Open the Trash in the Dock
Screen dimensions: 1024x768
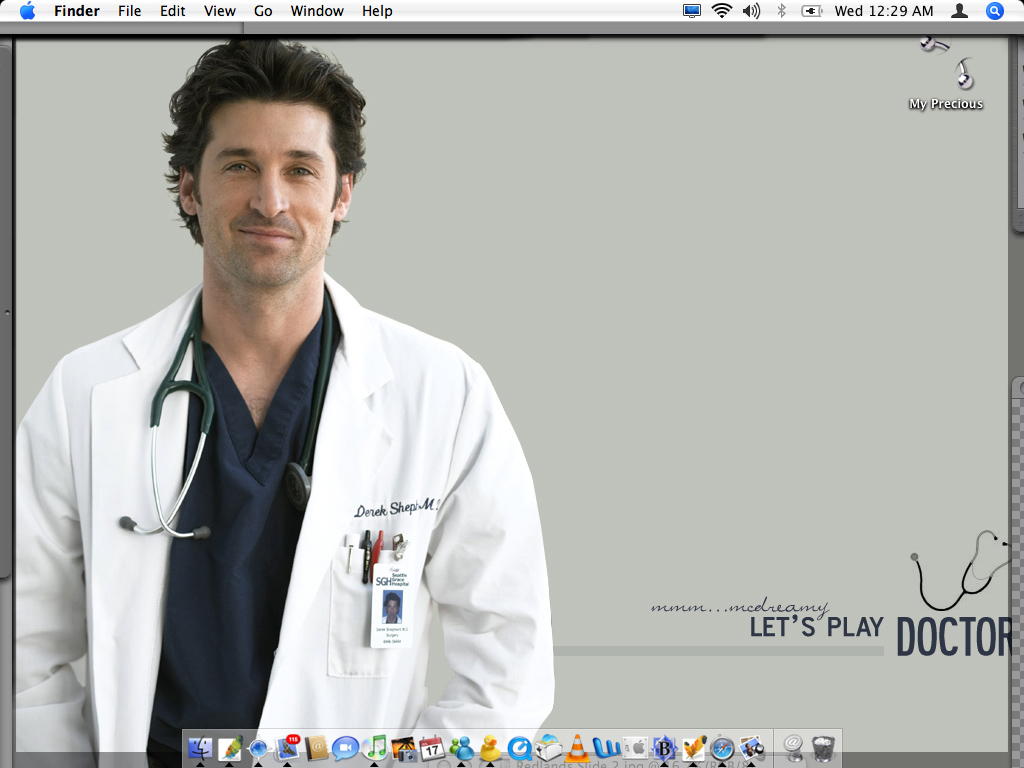[x=823, y=748]
